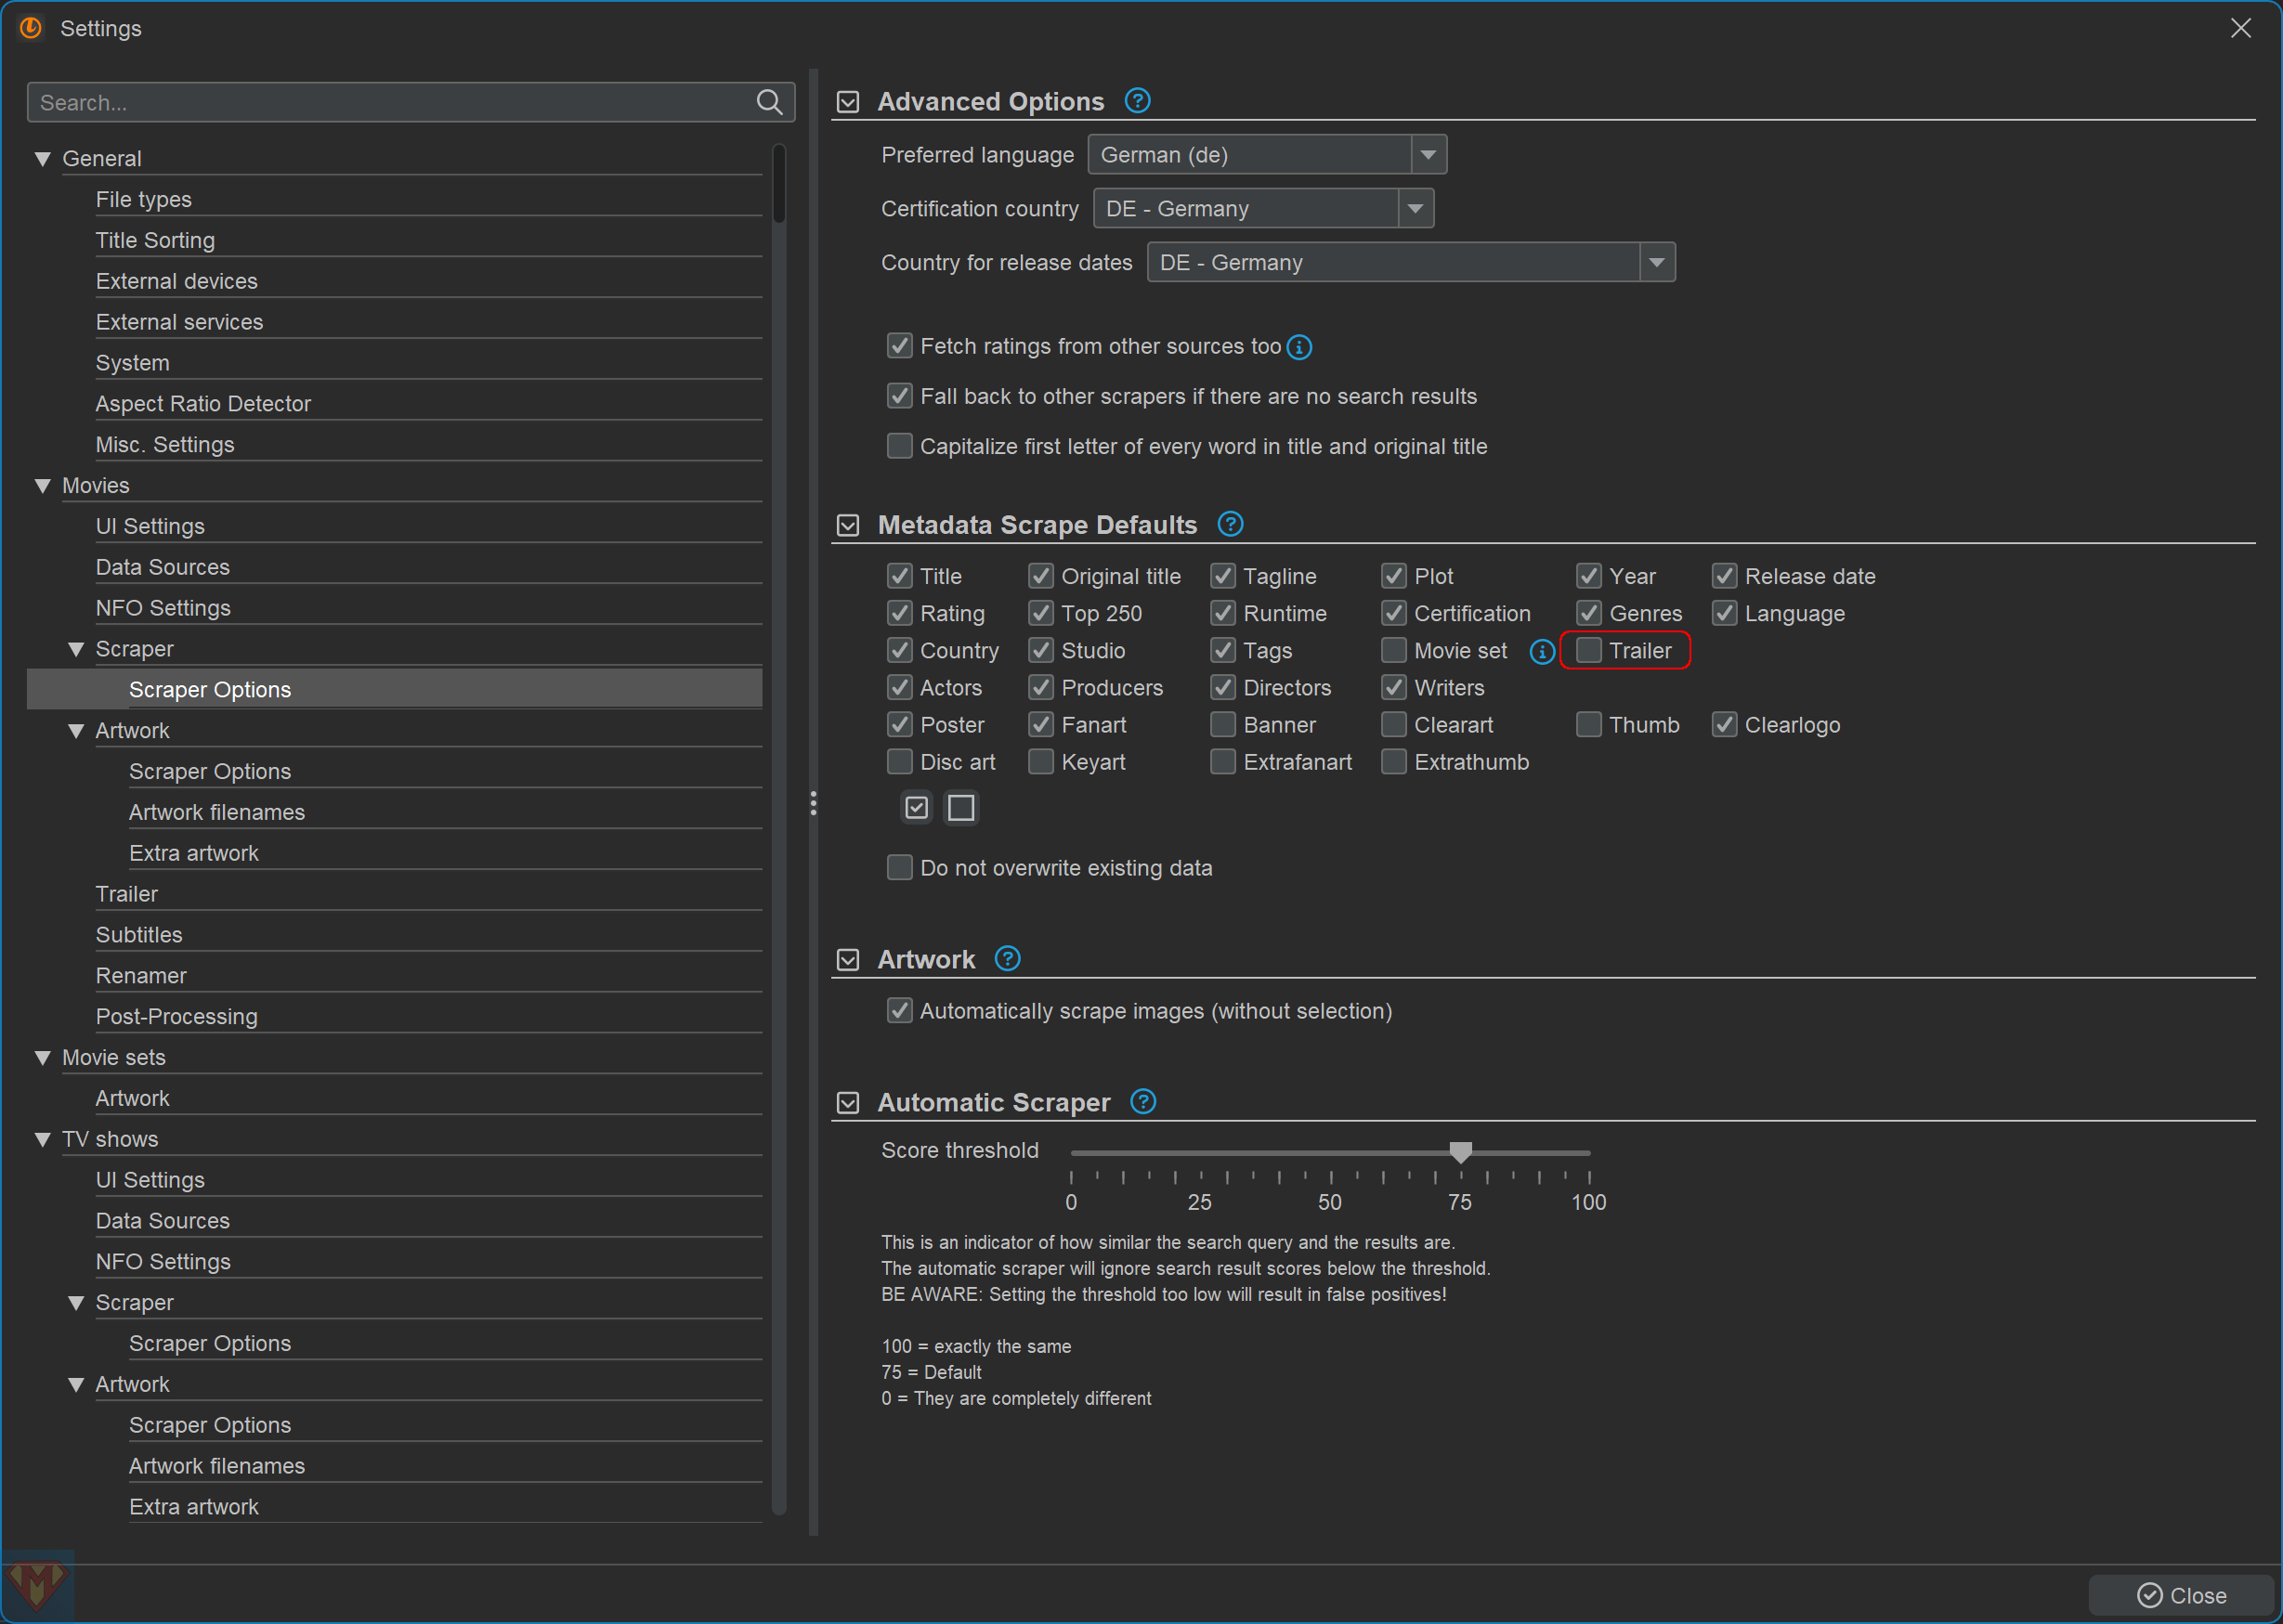The image size is (2283, 1624).
Task: Click help icon next to Advanced Options
Action: 1137,101
